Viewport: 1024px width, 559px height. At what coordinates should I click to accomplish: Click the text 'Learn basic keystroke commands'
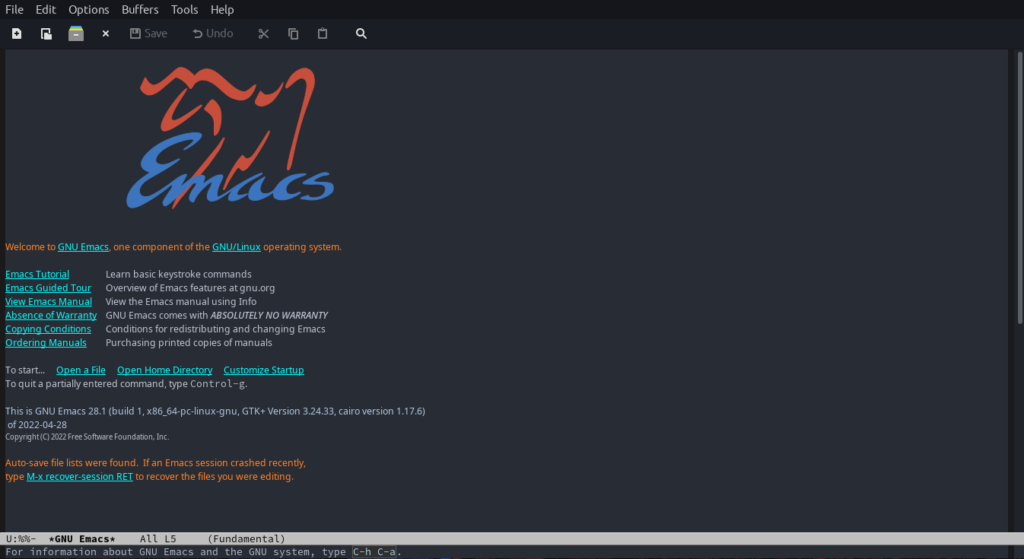[178, 274]
